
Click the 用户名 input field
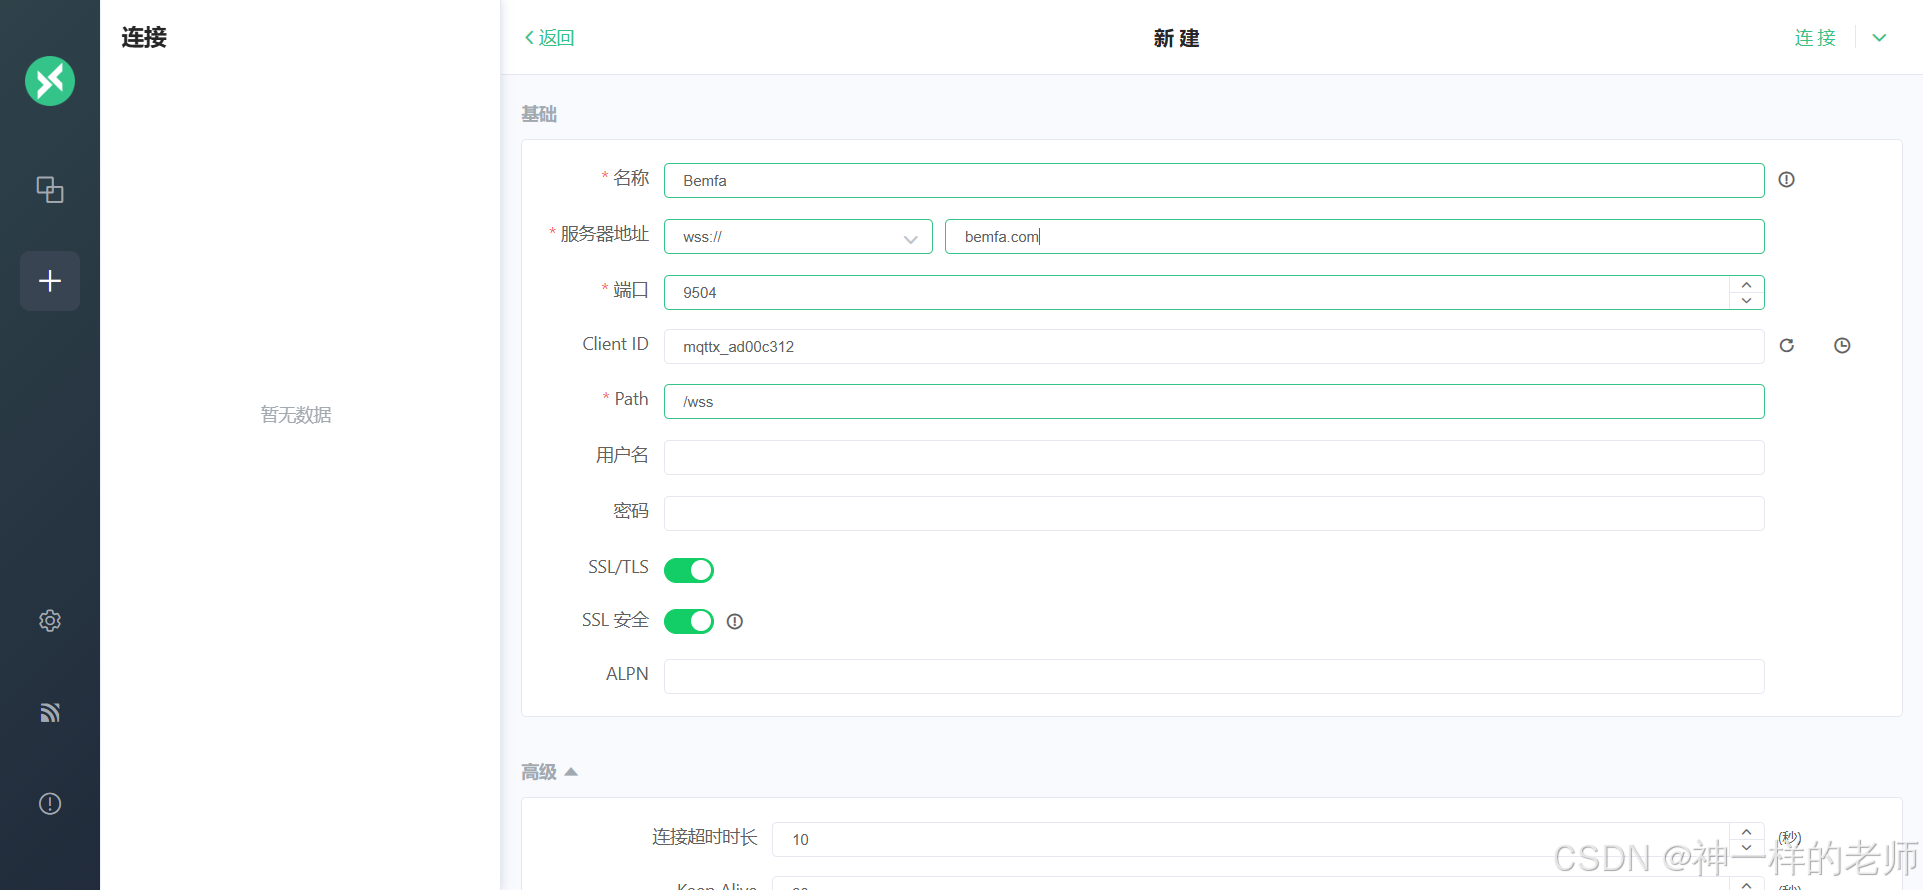pyautogui.click(x=1214, y=458)
